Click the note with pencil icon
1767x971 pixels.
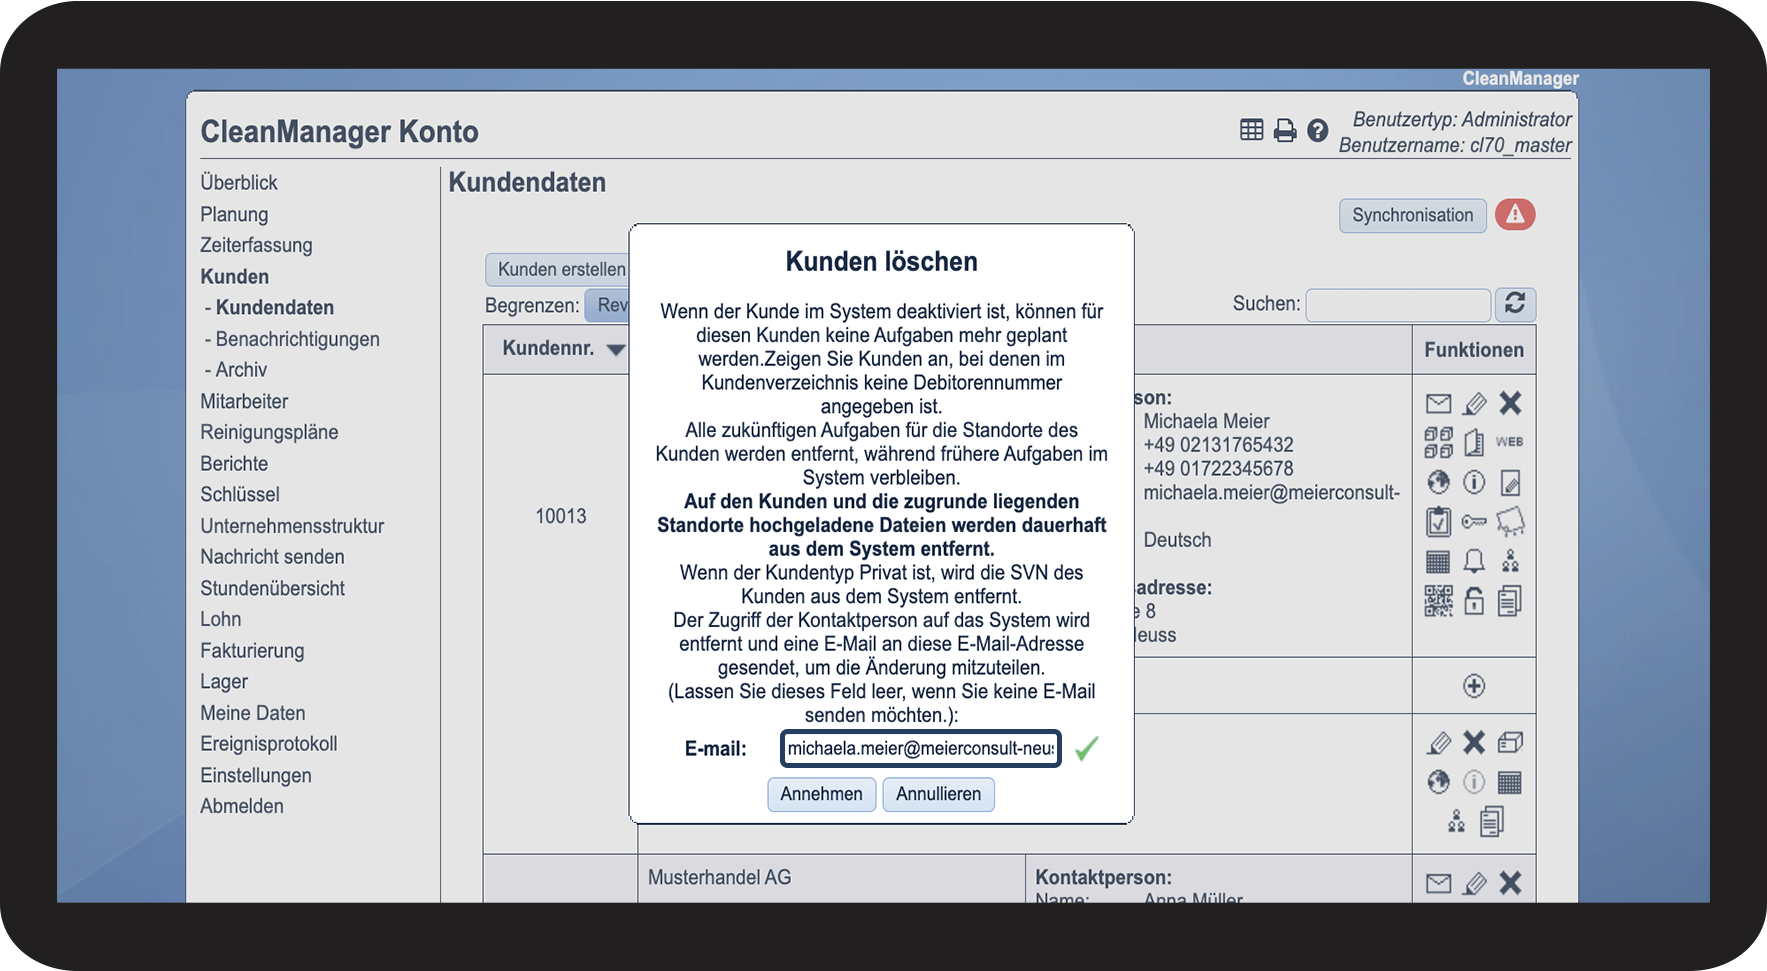pyautogui.click(x=1510, y=483)
